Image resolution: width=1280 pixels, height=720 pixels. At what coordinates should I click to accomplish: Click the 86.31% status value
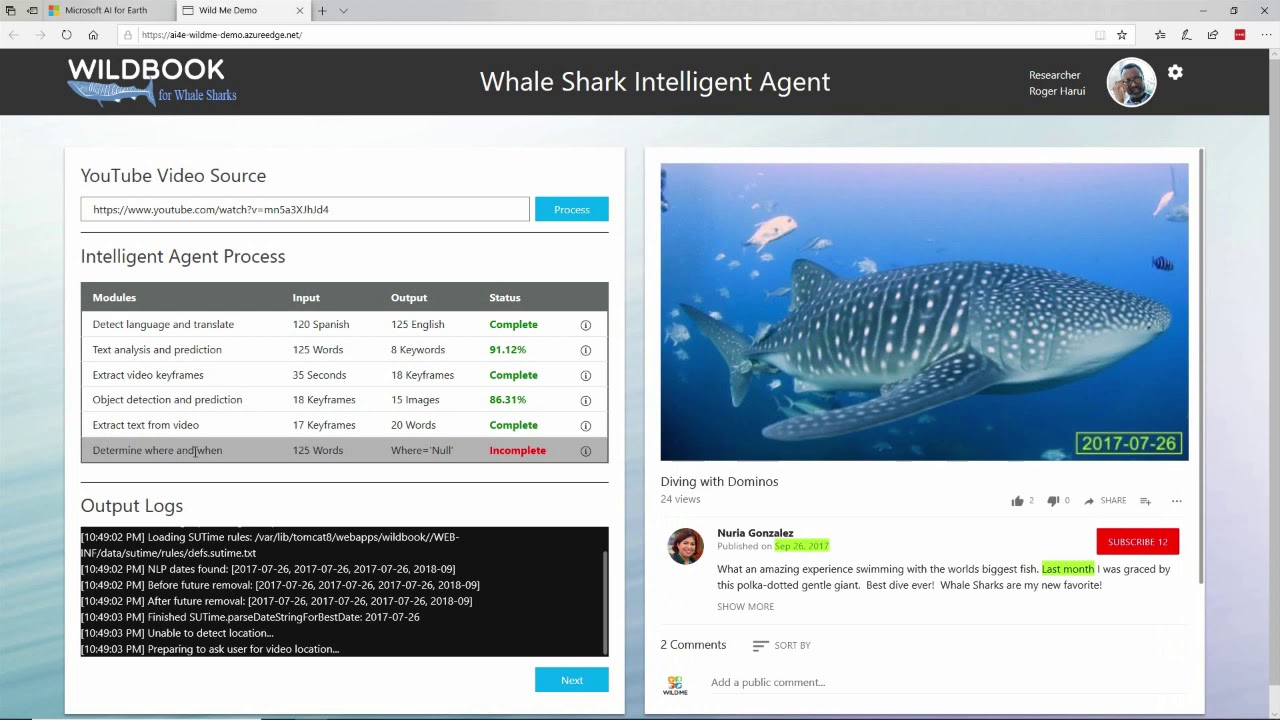coord(507,400)
